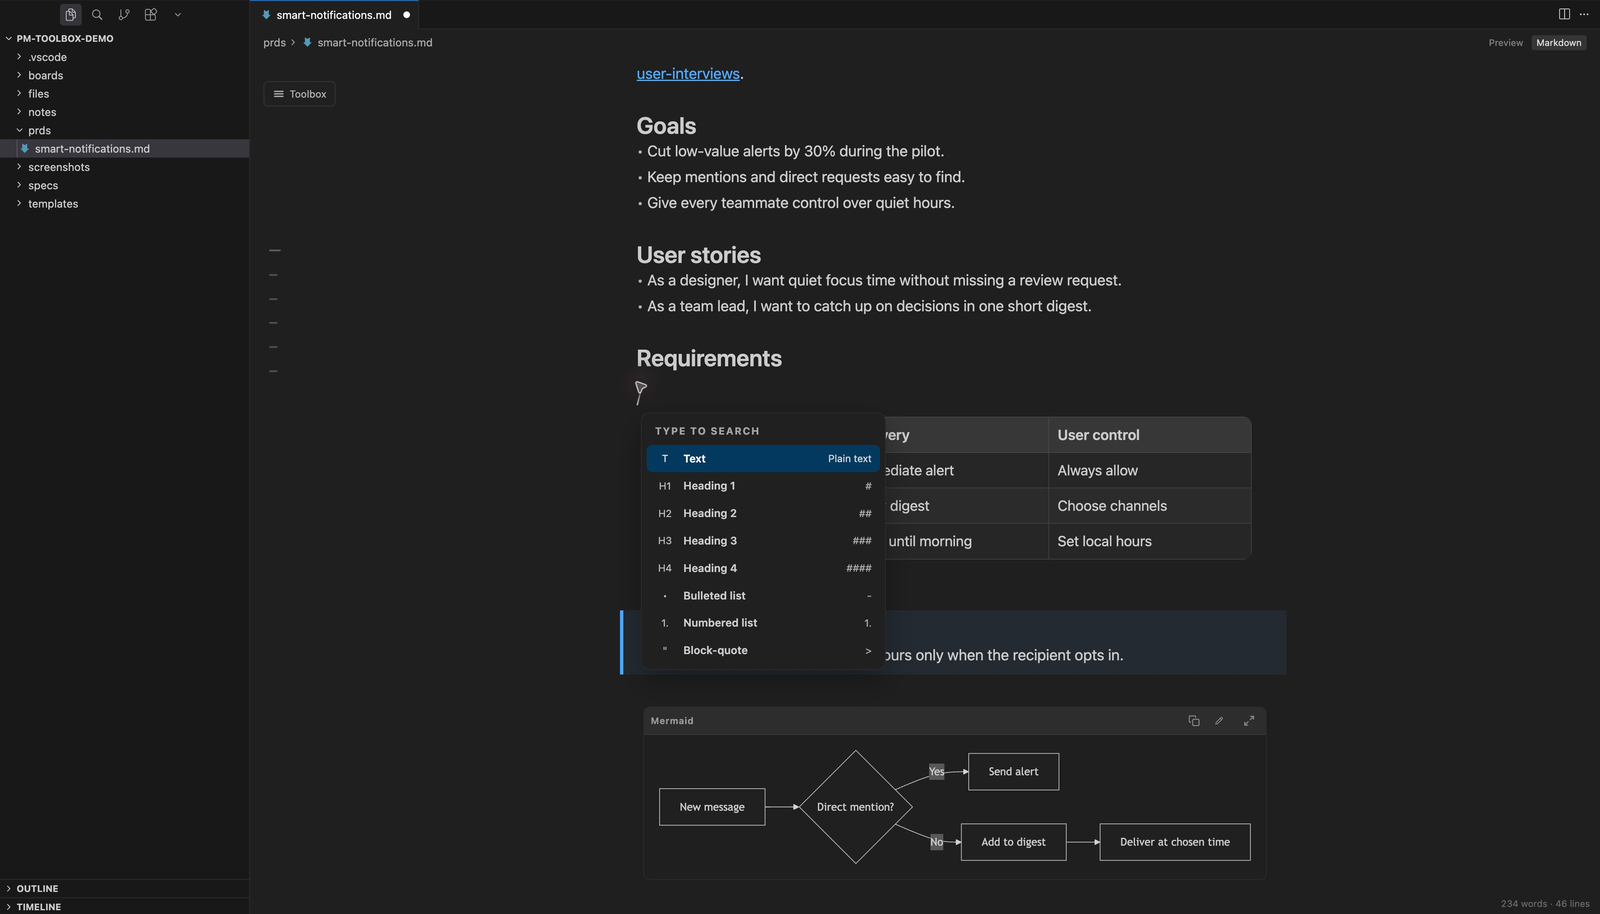Split the editor layout
This screenshot has width=1600, height=914.
(1564, 14)
